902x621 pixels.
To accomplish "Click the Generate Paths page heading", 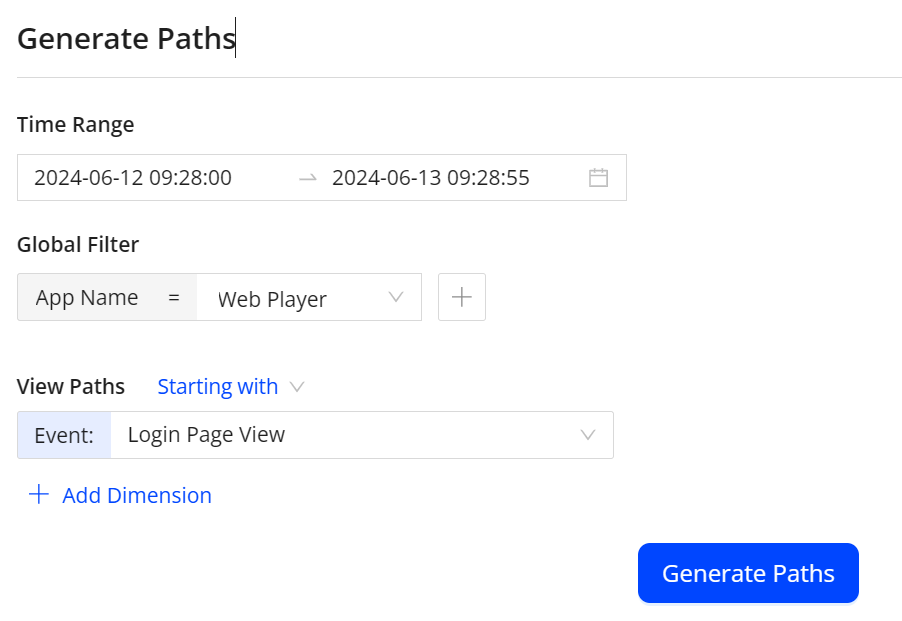I will tap(126, 39).
